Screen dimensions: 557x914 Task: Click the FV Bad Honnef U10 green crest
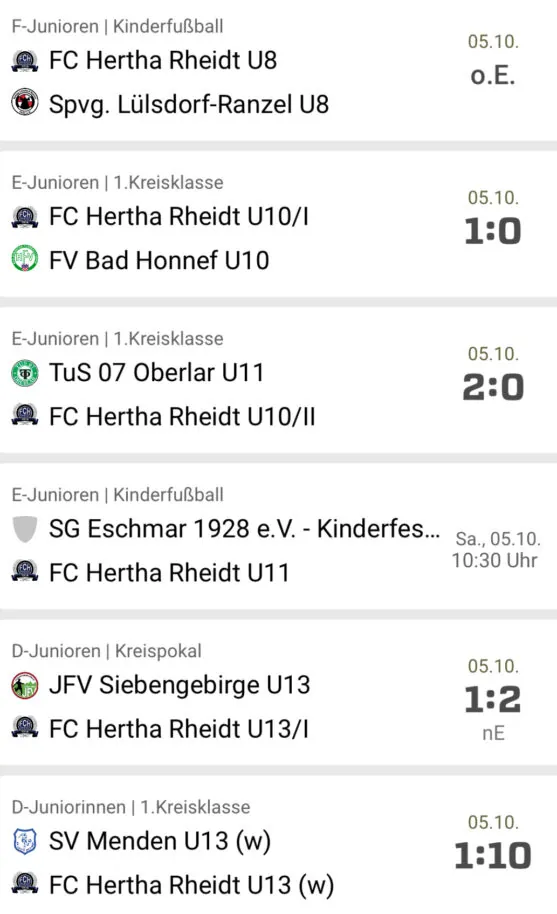coord(25,259)
